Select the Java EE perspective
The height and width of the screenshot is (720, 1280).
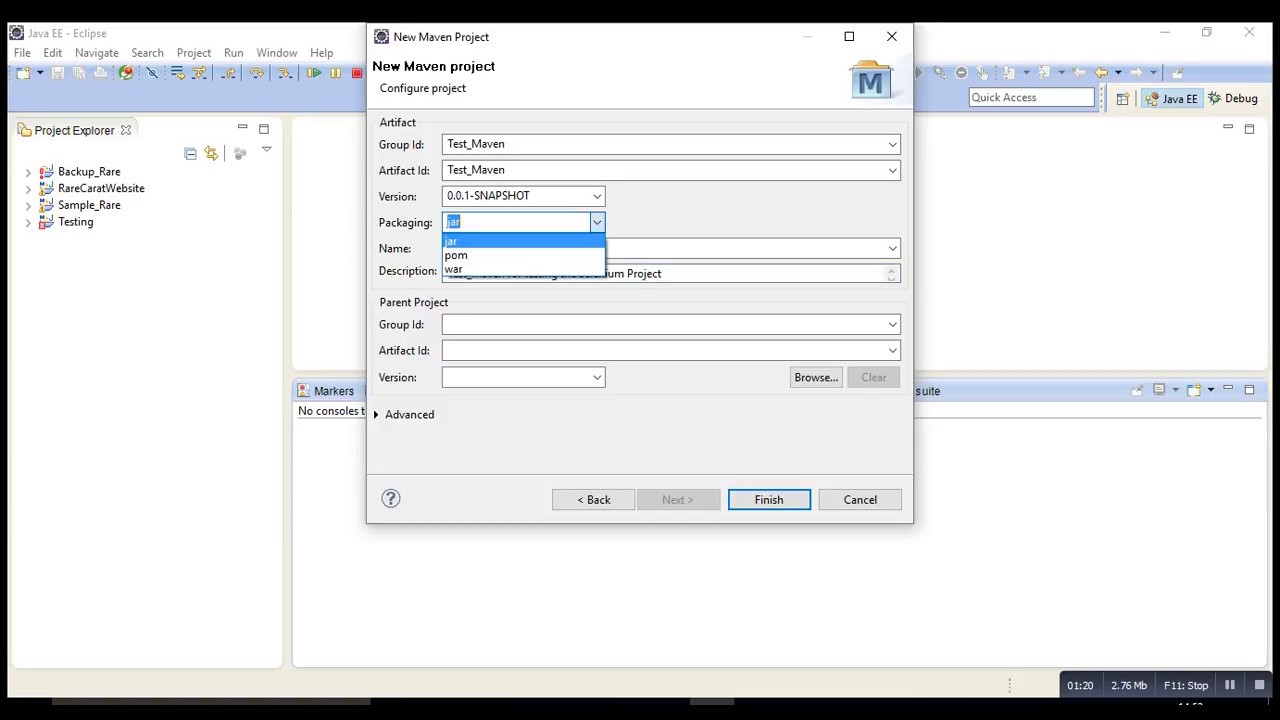[x=1172, y=98]
